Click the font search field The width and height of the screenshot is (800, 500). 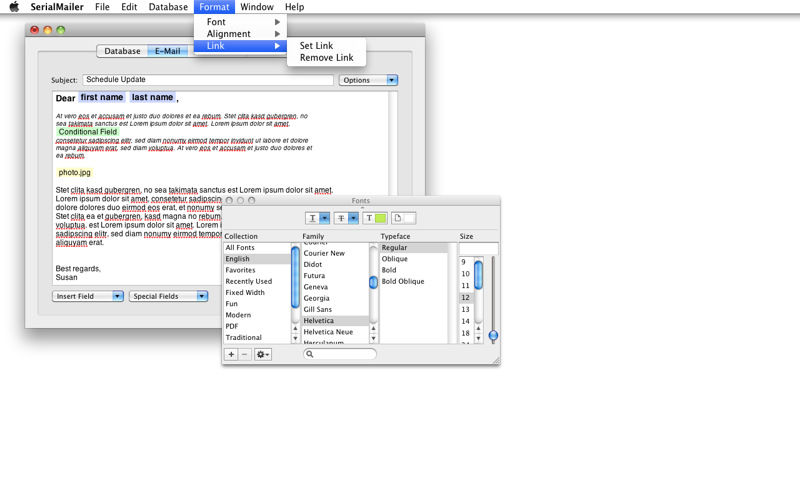click(x=340, y=354)
